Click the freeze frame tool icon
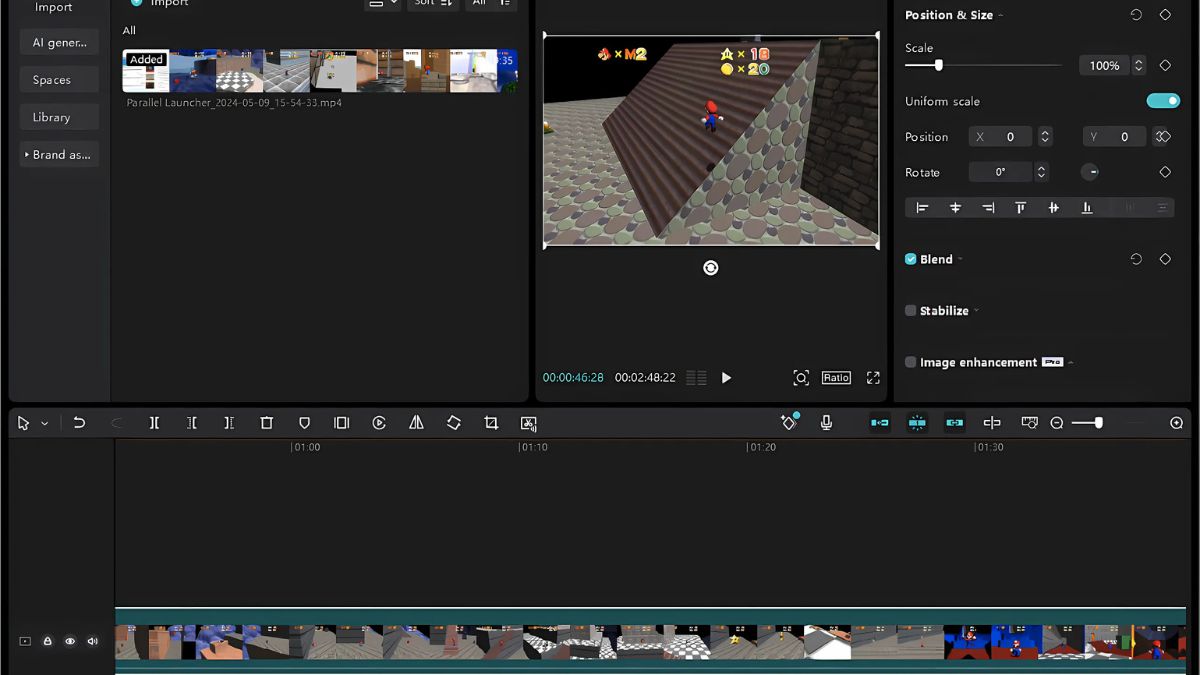 [x=342, y=423]
